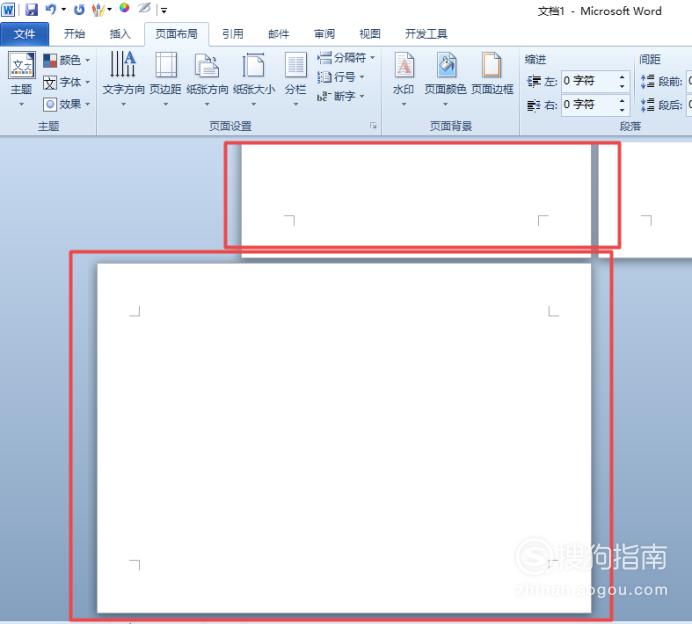The height and width of the screenshot is (624, 692).
Task: Increase the left indent with stepper up arrow
Action: pyautogui.click(x=622, y=76)
